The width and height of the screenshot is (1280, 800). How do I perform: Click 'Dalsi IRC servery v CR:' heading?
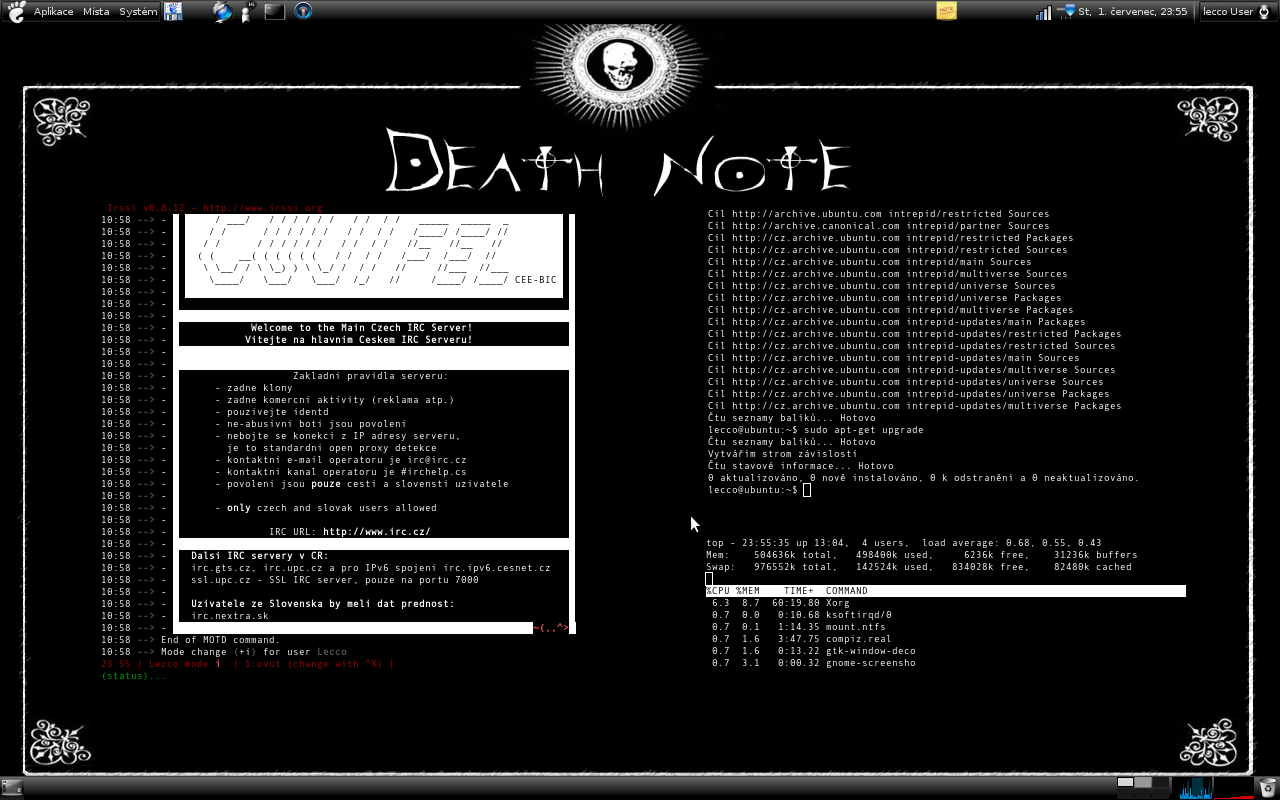260,556
